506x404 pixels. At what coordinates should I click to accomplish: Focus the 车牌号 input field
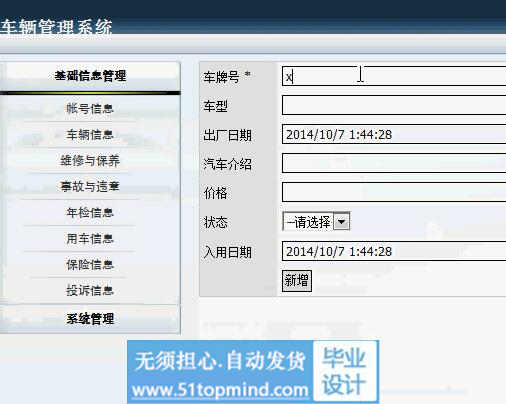point(394,76)
